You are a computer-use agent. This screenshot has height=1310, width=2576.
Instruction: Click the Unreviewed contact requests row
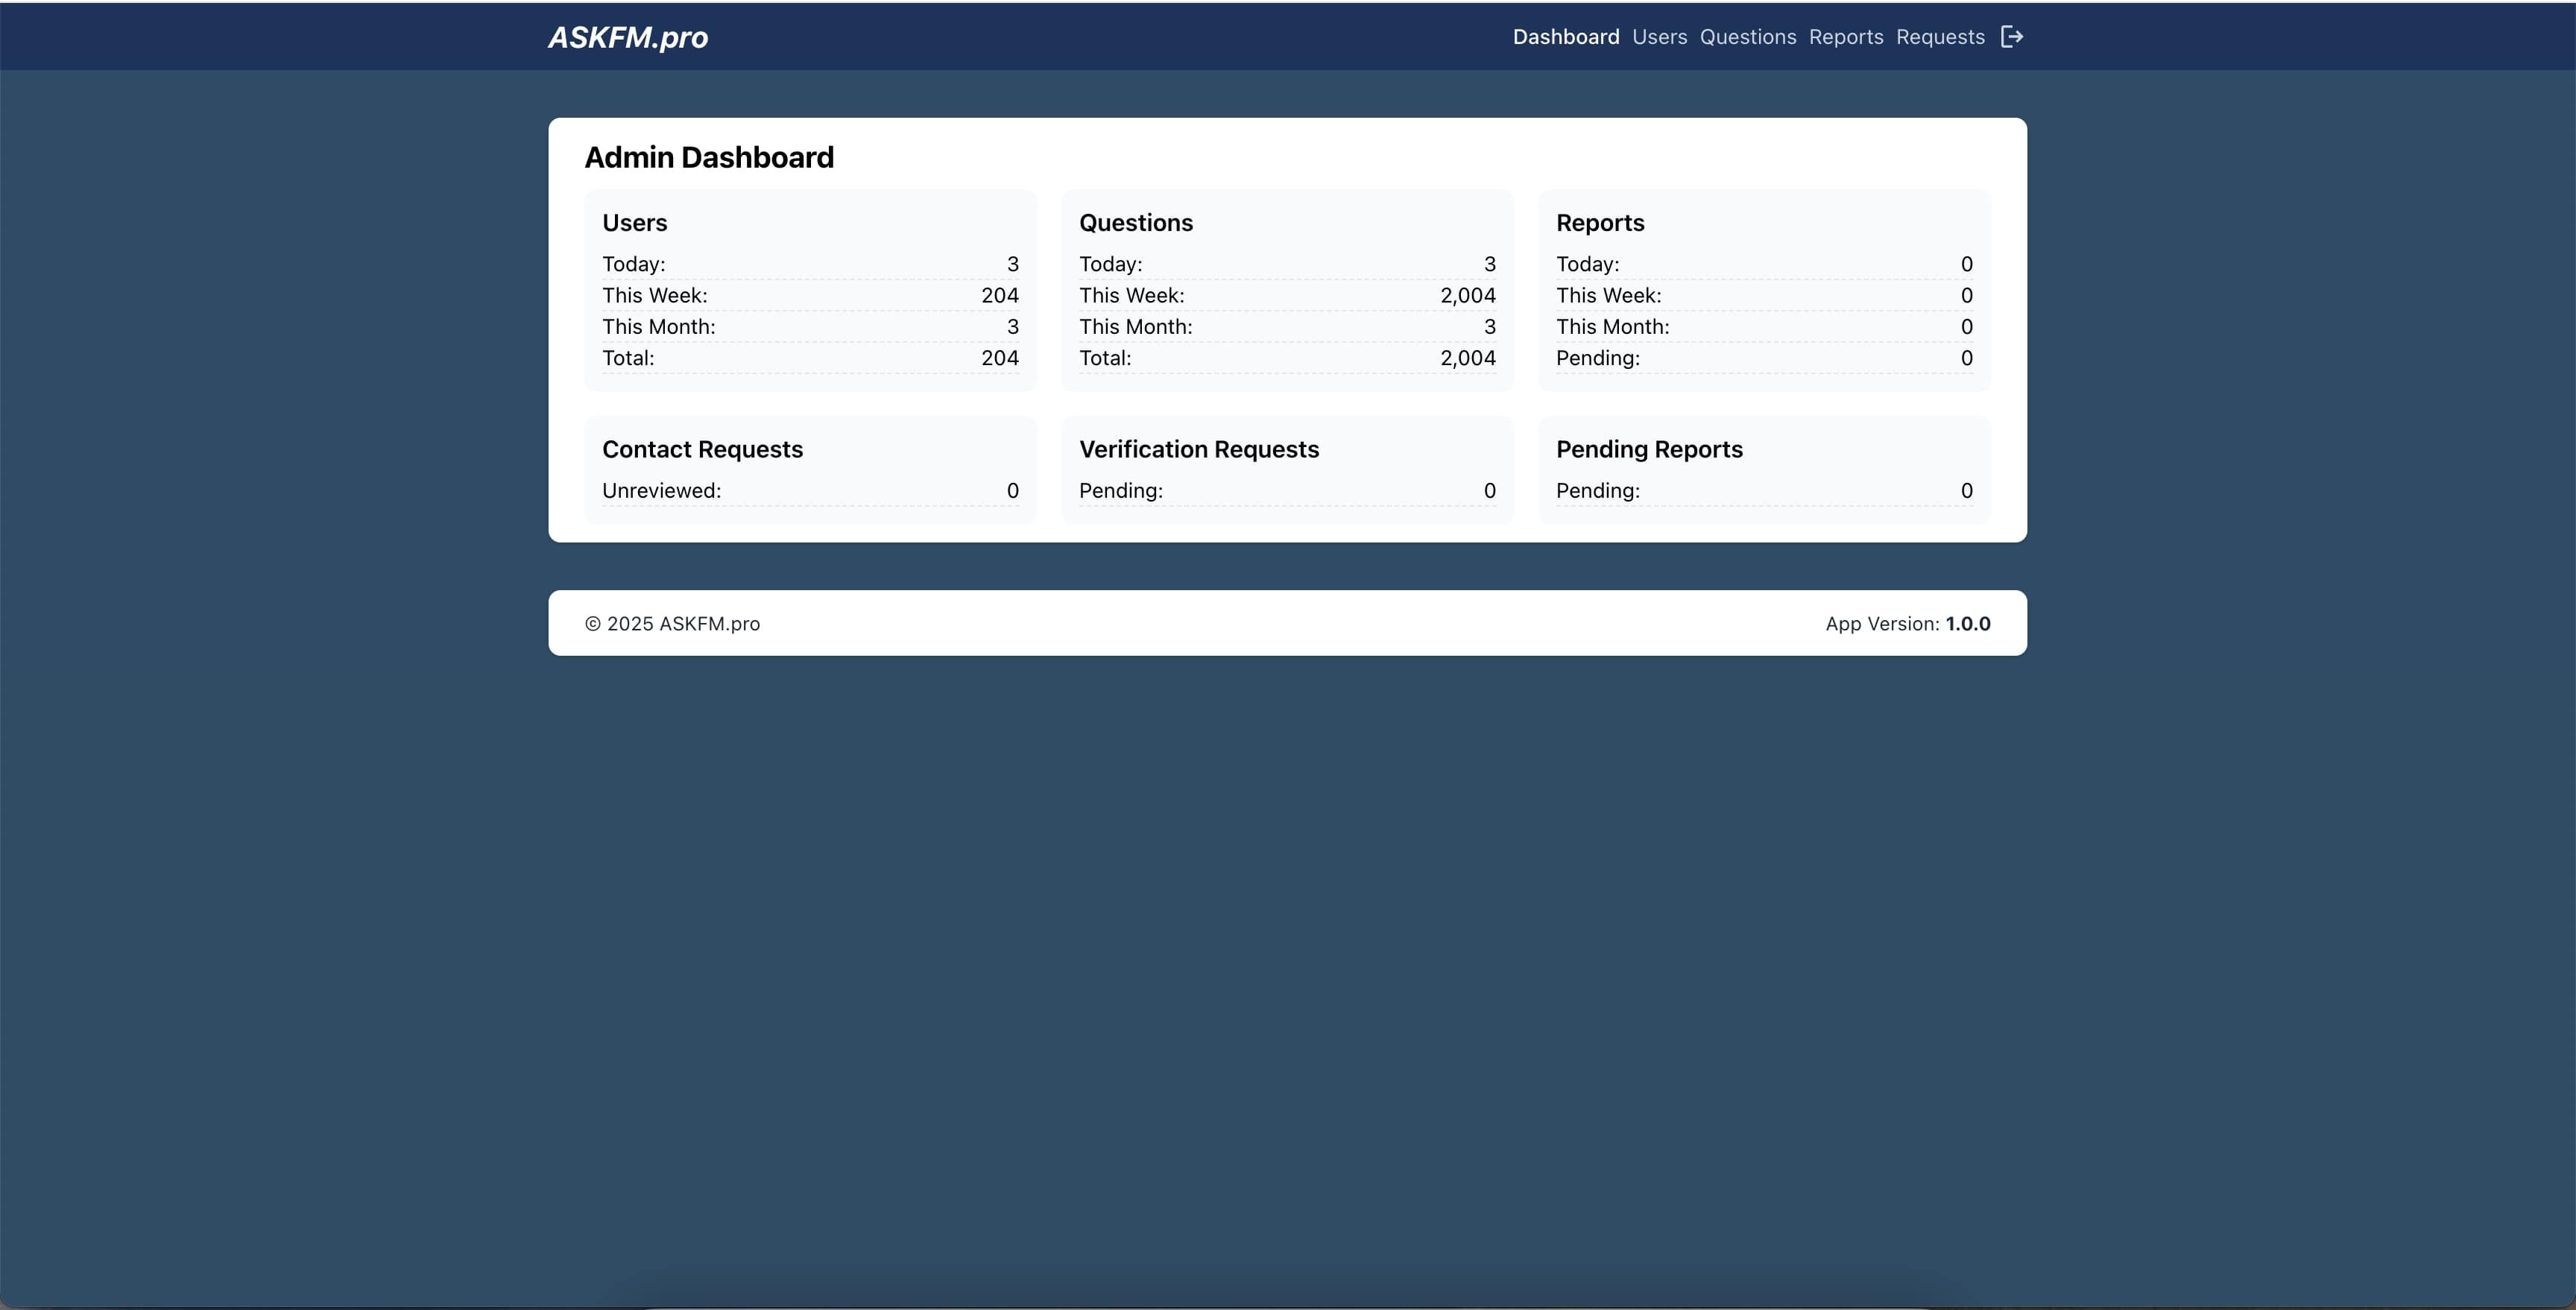point(810,491)
